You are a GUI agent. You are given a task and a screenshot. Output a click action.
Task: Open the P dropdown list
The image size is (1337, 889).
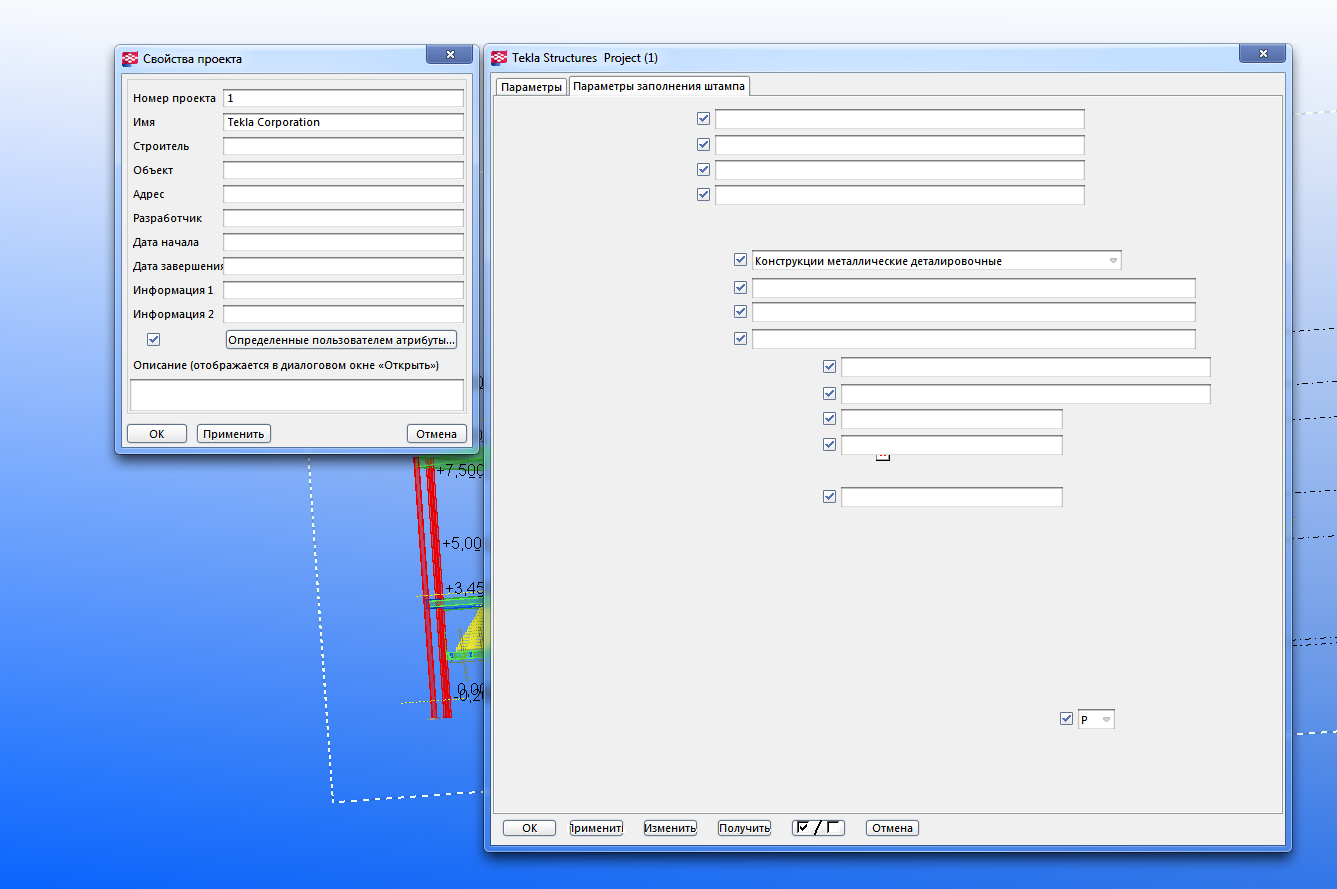click(x=1106, y=720)
